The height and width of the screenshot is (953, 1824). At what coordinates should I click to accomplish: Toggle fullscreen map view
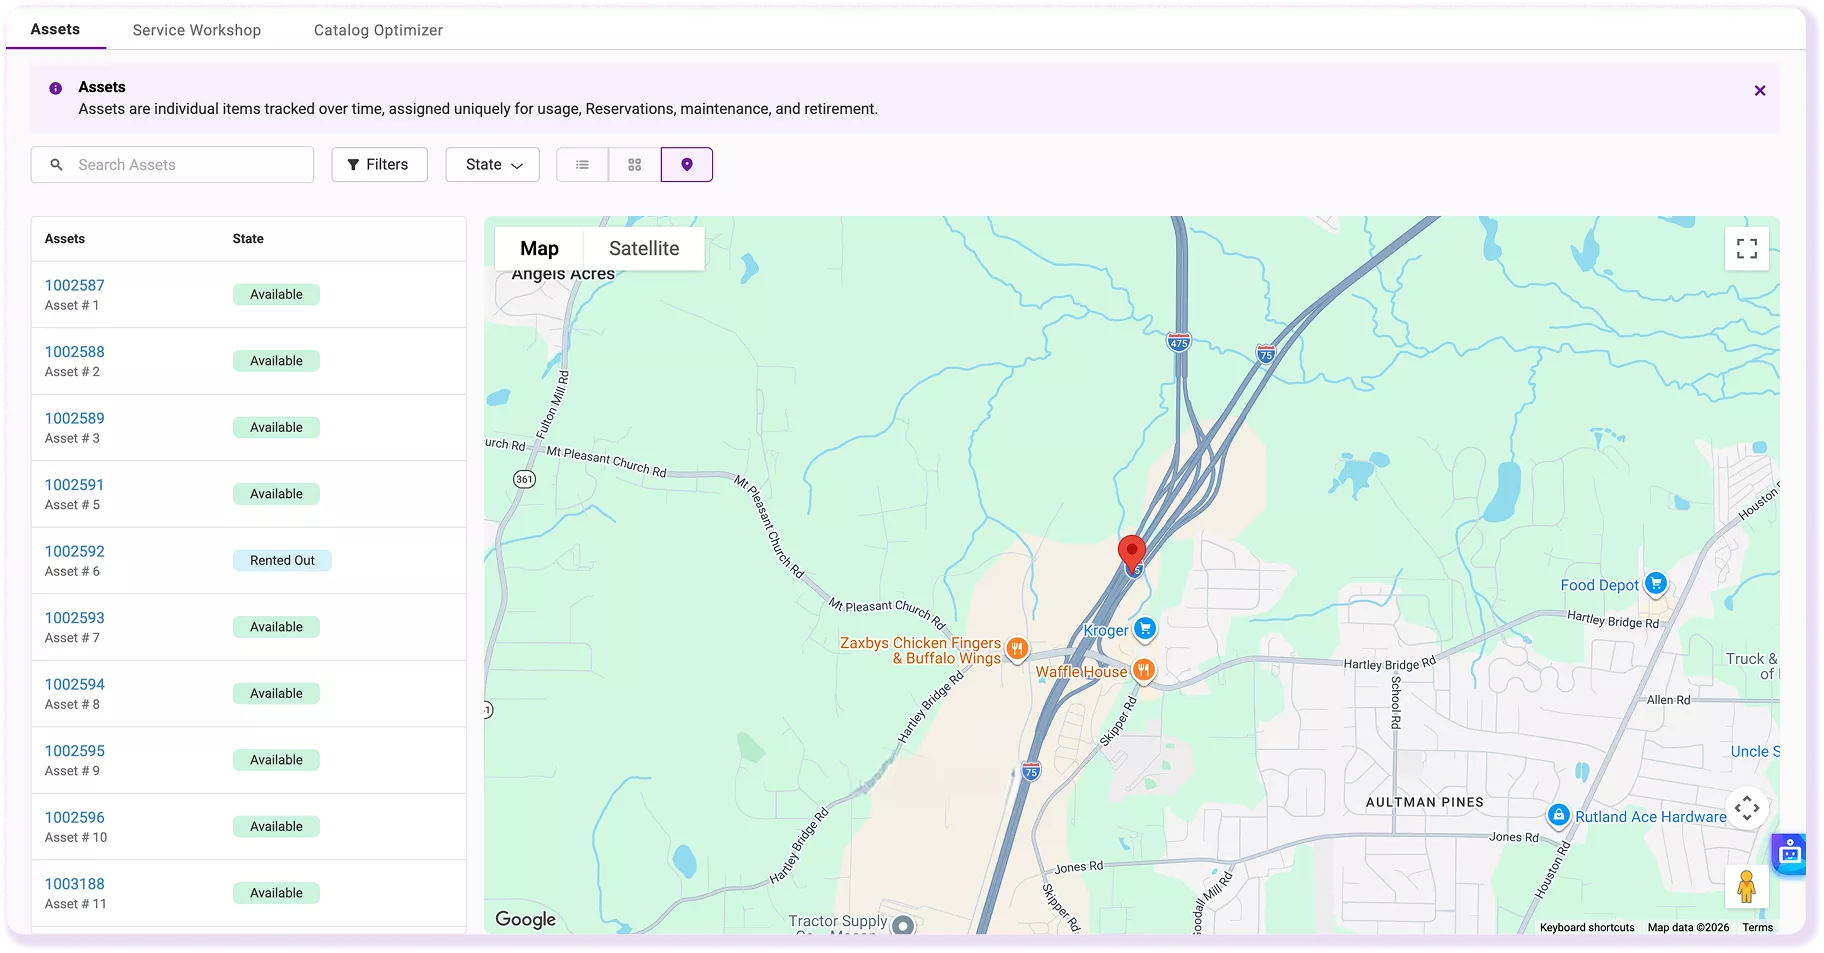[1747, 249]
